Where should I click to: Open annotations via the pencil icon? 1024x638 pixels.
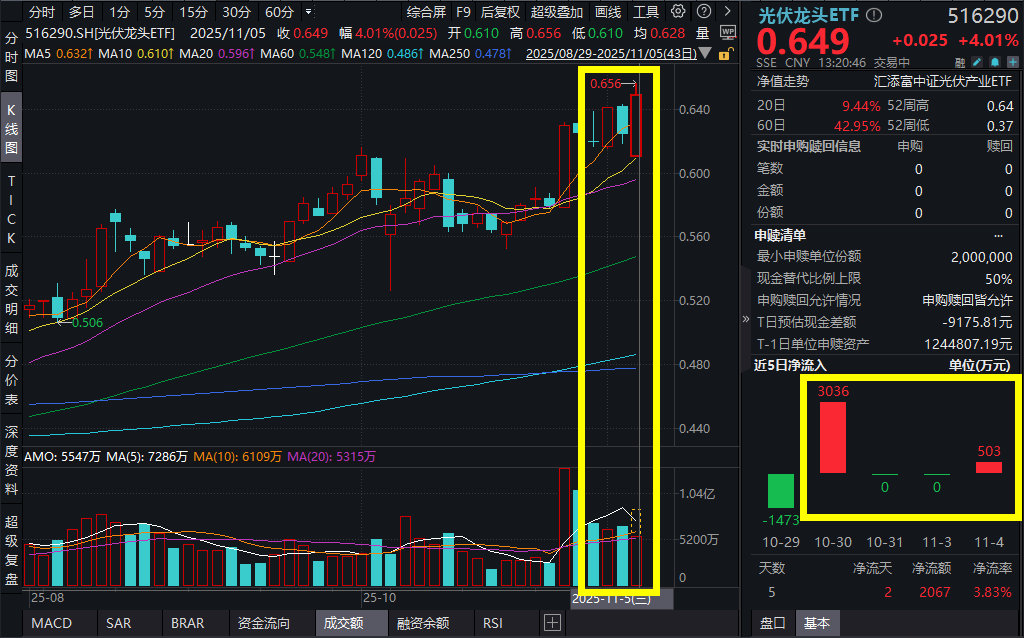[978, 62]
